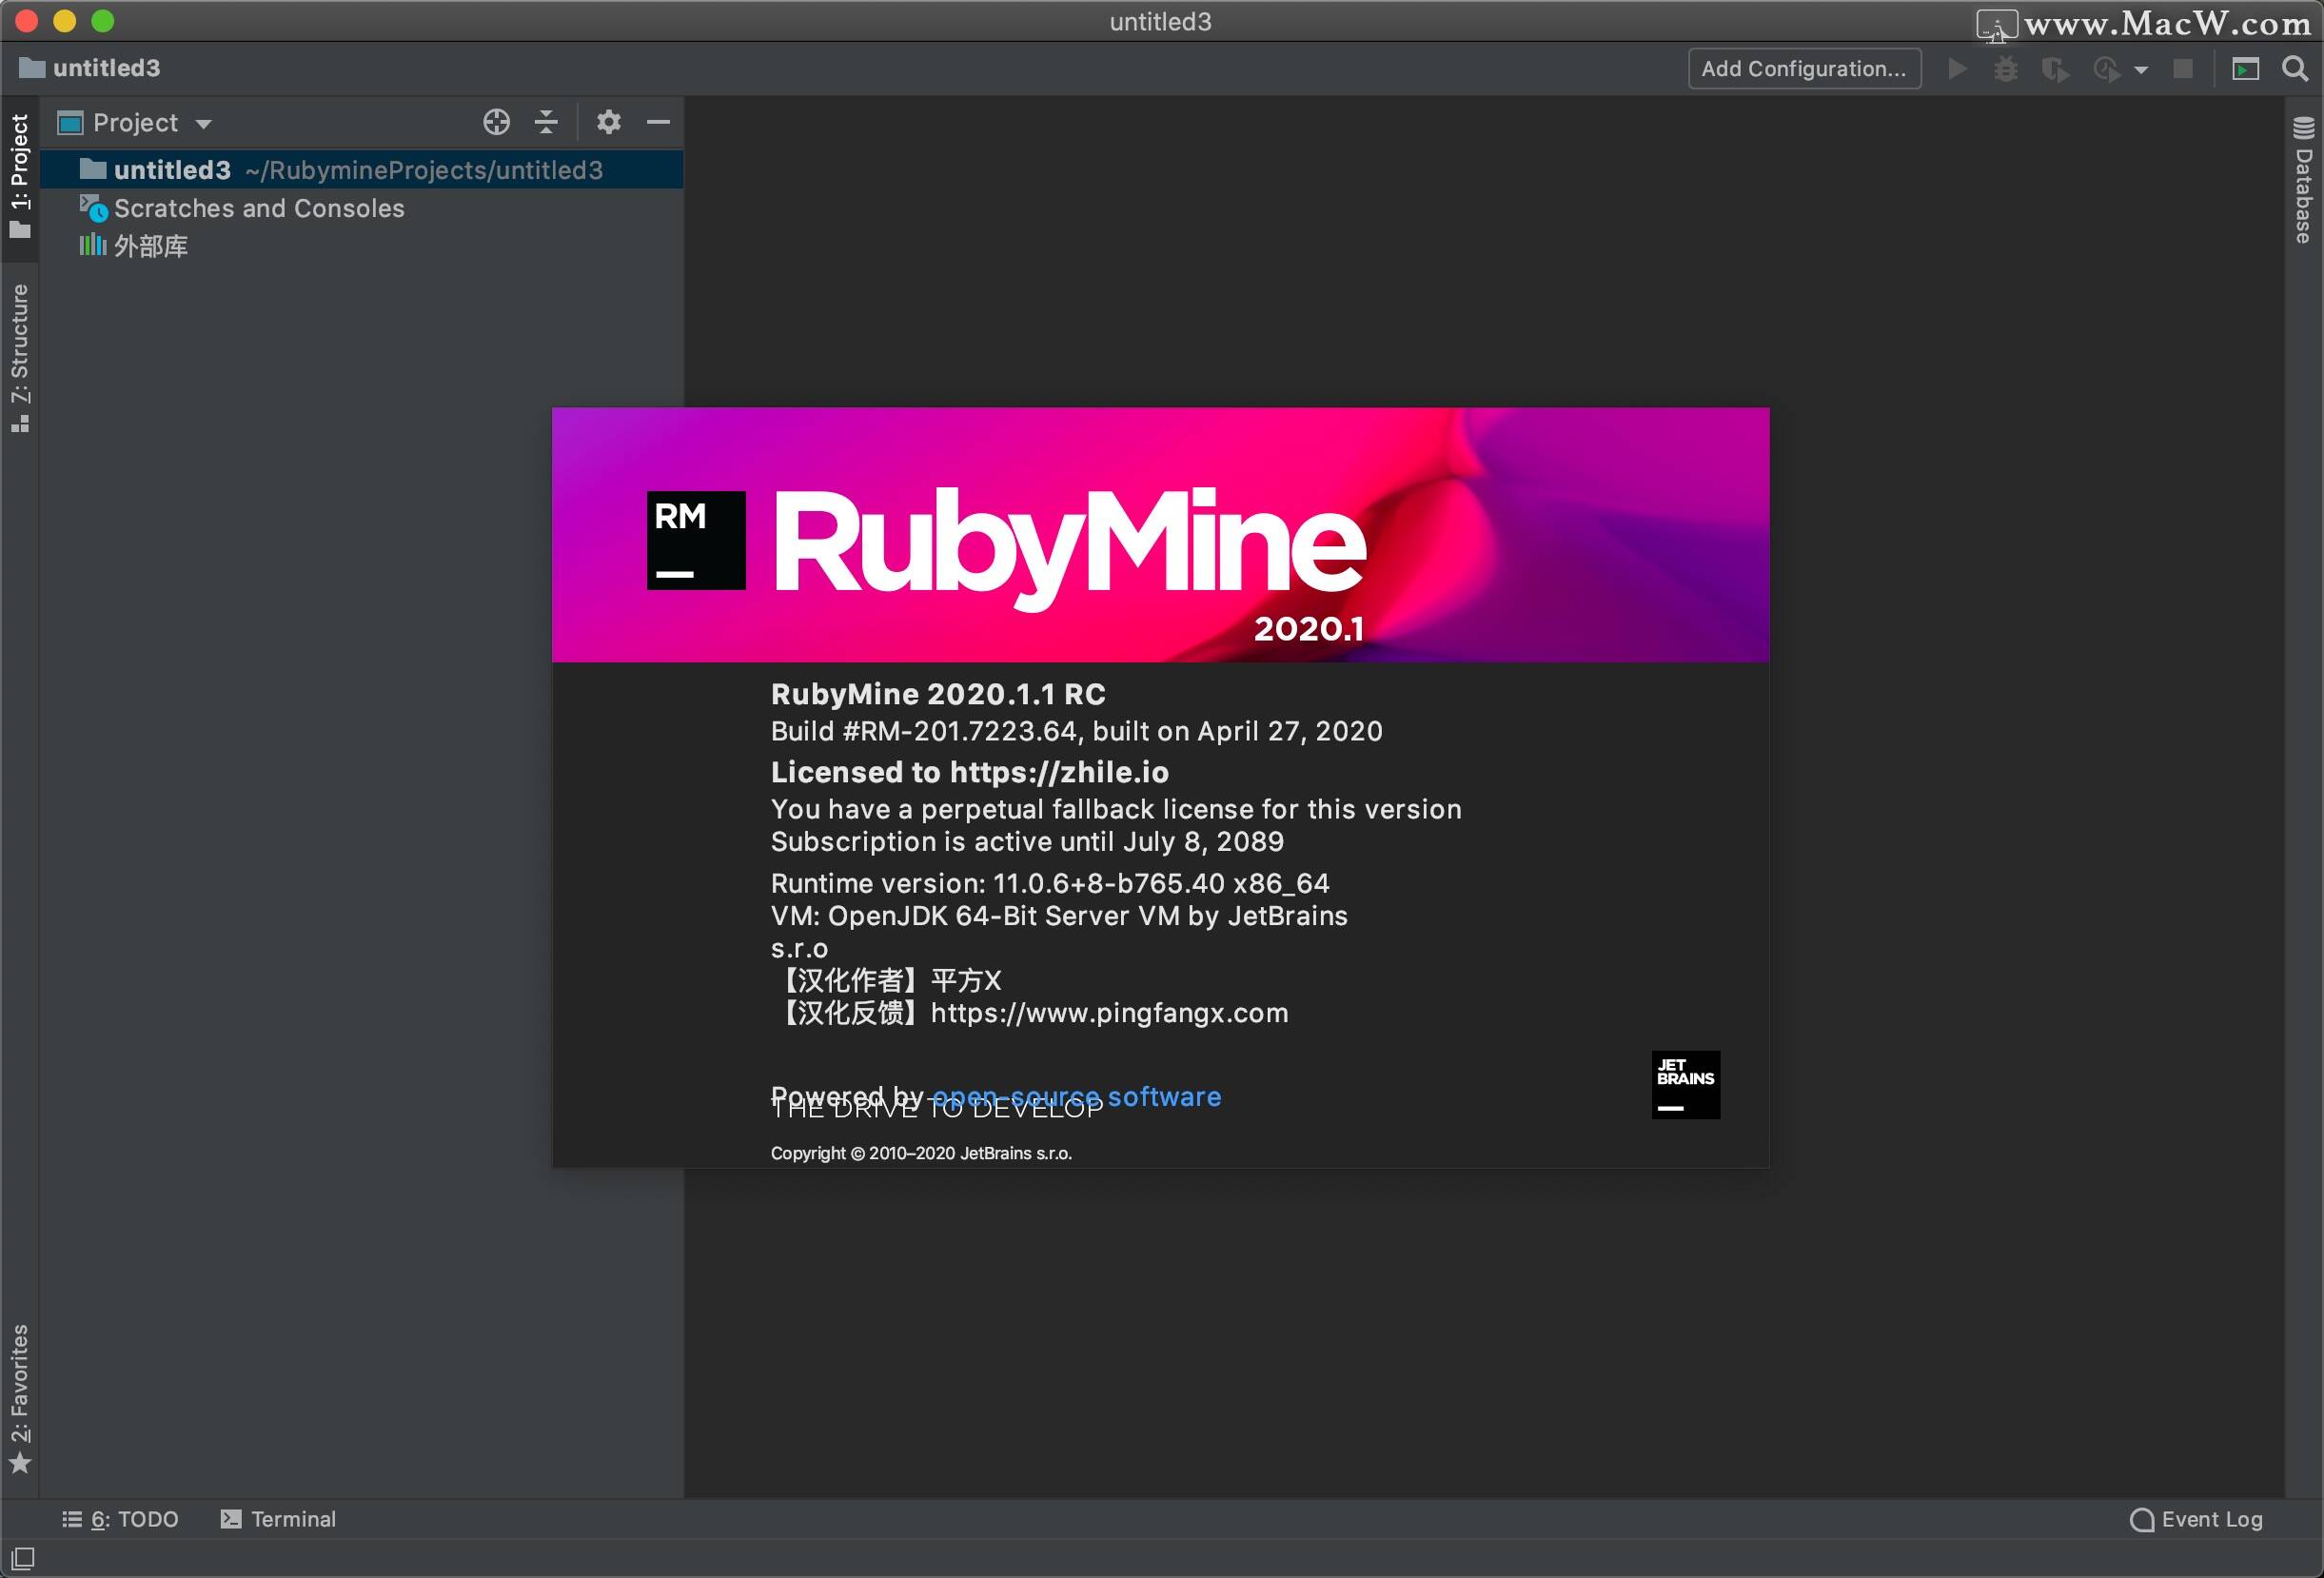Hide the Project panel with minus icon
2324x1578 pixels.
coord(658,122)
